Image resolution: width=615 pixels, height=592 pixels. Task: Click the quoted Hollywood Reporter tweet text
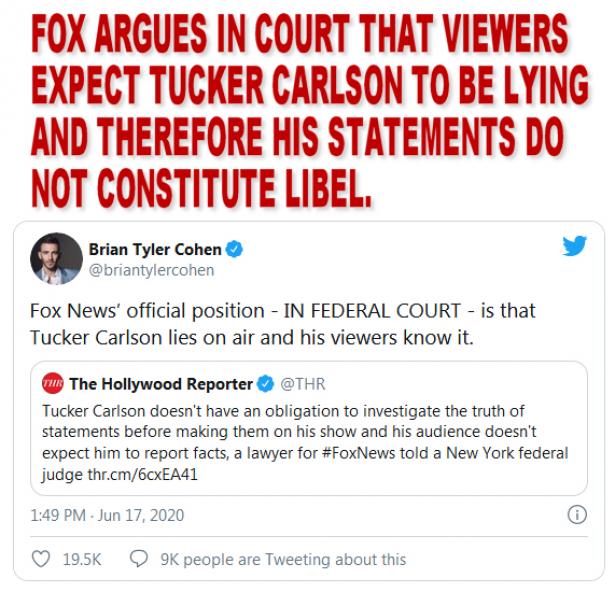pyautogui.click(x=305, y=443)
